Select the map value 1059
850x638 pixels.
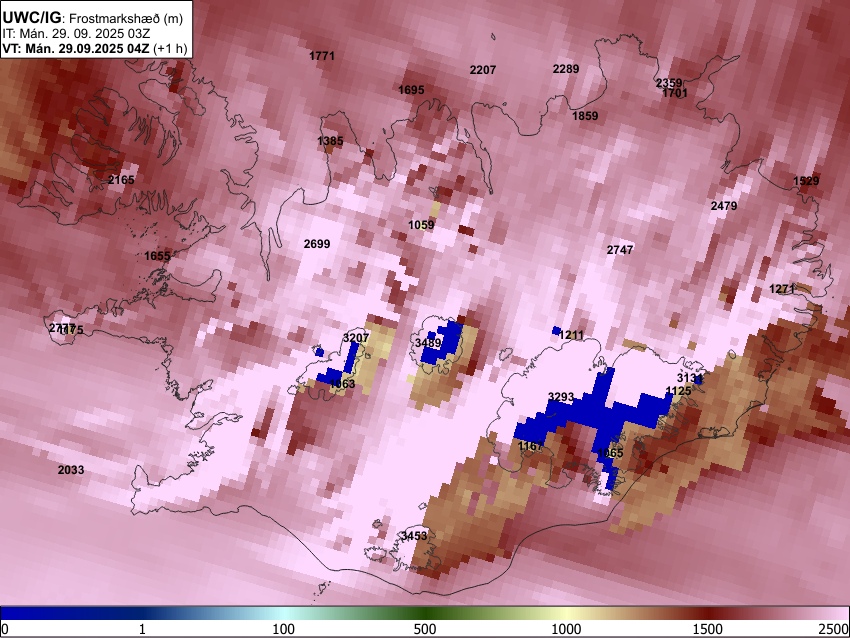421,225
